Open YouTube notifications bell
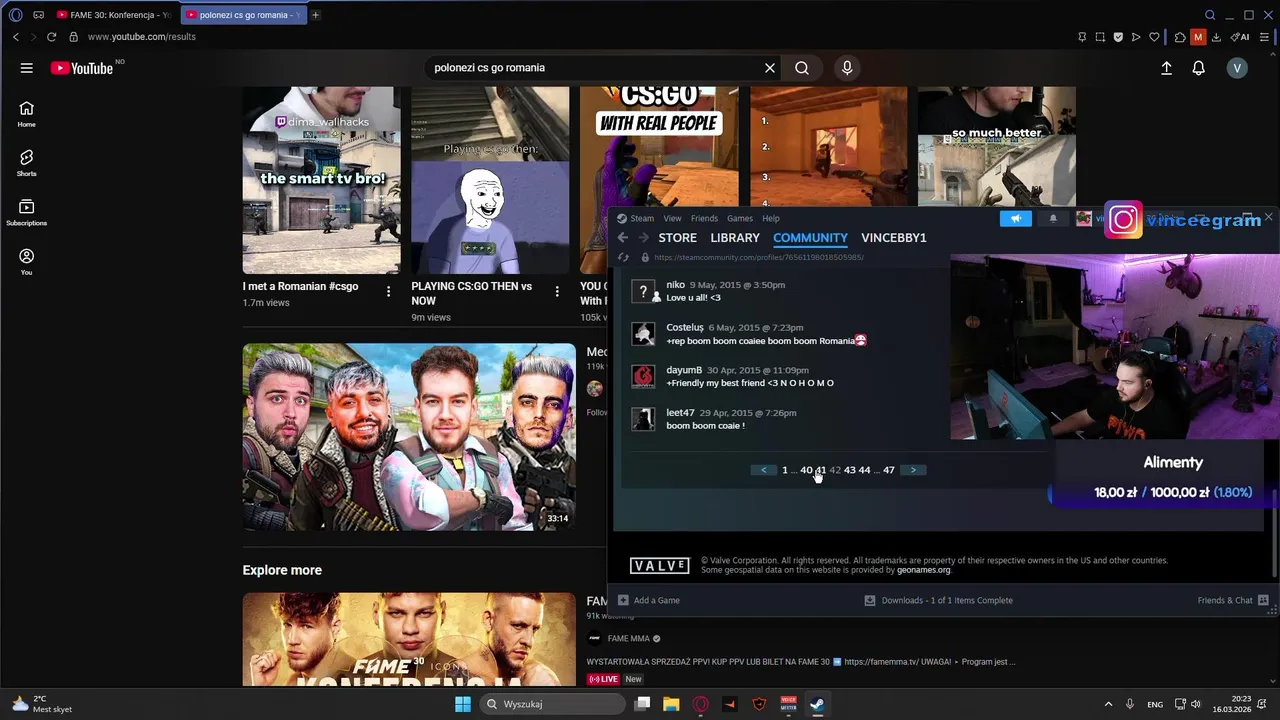1280x720 pixels. [x=1198, y=68]
